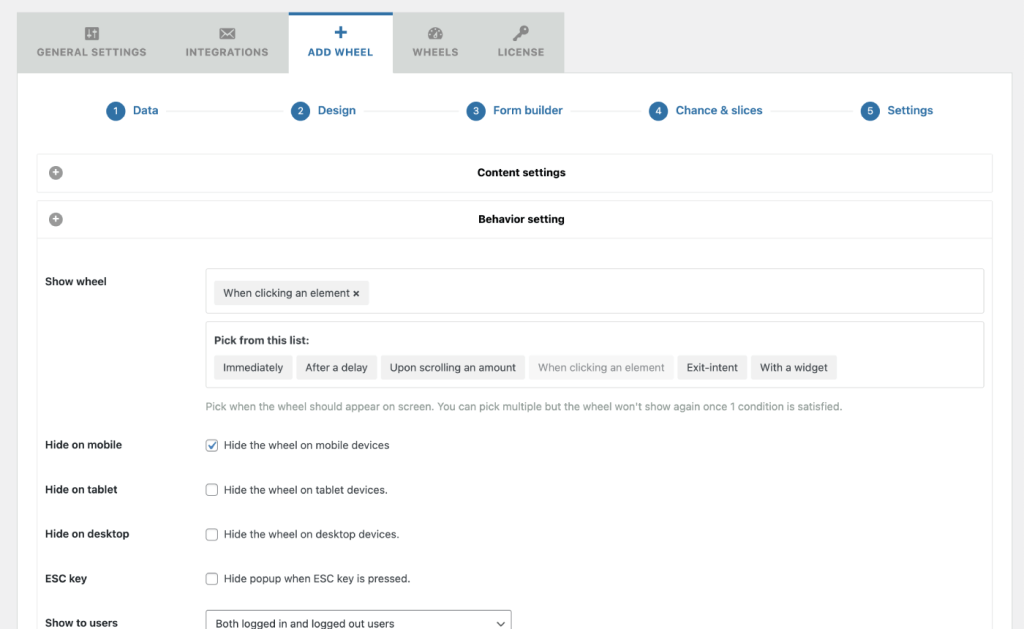The image size is (1024, 629).
Task: Click the envelope icon on Integrations tab
Action: tap(226, 32)
